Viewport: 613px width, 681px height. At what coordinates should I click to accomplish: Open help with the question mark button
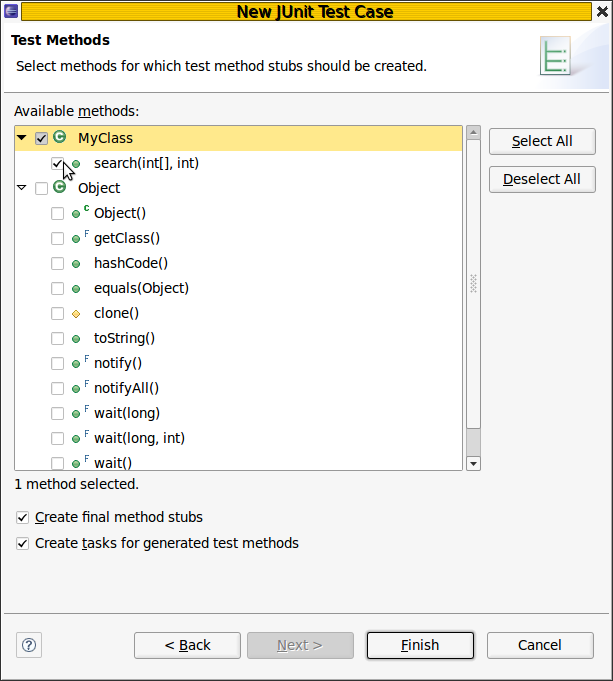[x=29, y=645]
